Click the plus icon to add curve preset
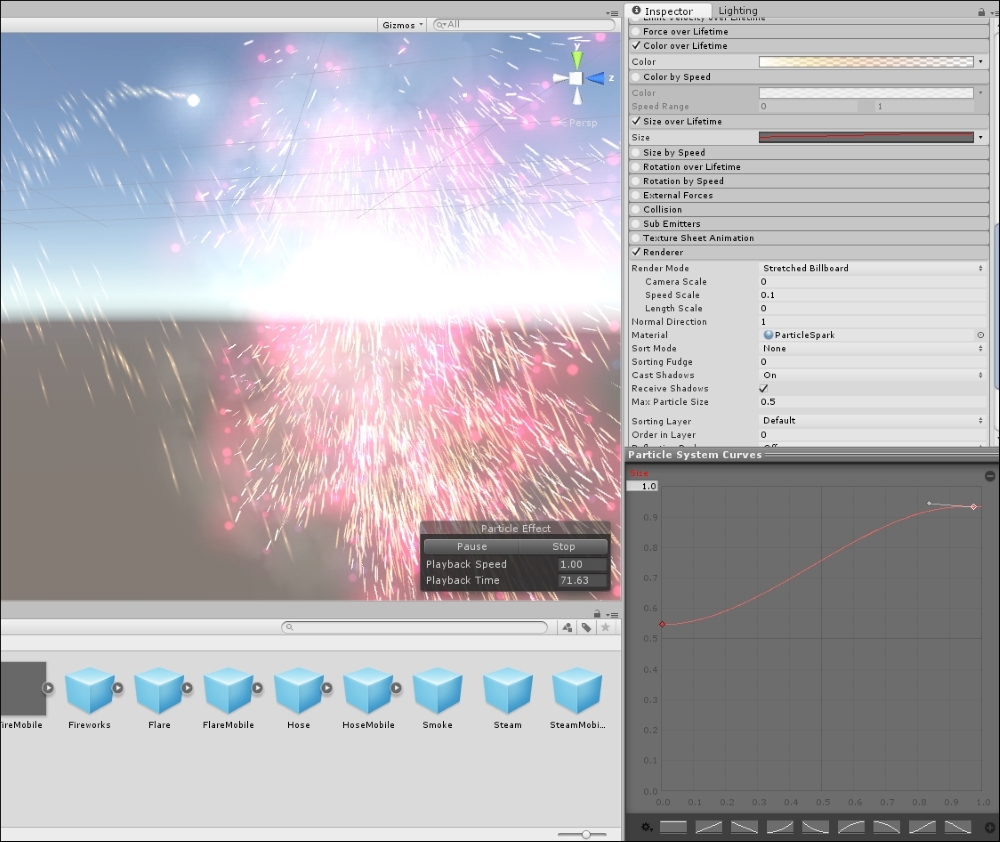Image resolution: width=1000 pixels, height=842 pixels. pos(990,827)
